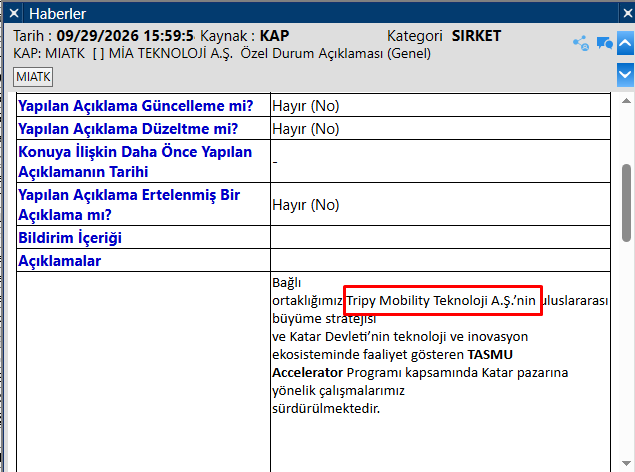Viewport: 635px width, 472px height.
Task: Click 'Hayır (No)' in the Güncelleme row
Action: tap(306, 106)
